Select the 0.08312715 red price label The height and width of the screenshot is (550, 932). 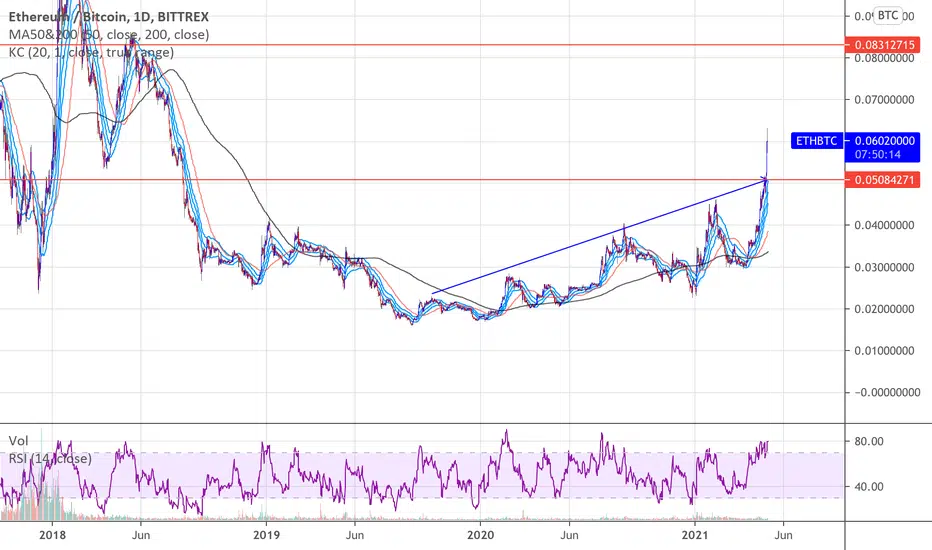pyautogui.click(x=883, y=45)
